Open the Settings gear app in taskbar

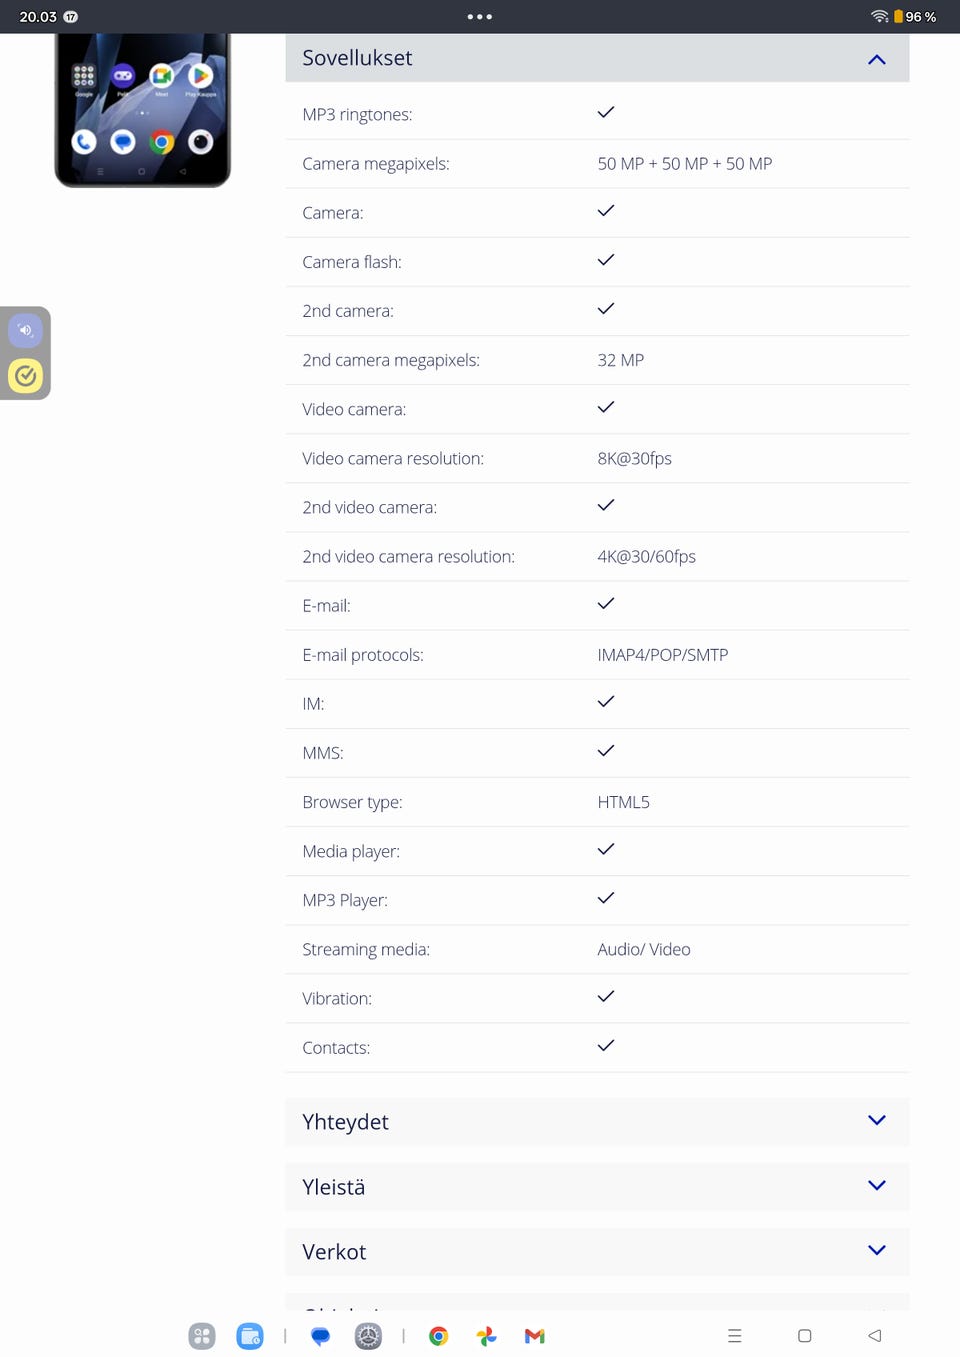(x=368, y=1336)
